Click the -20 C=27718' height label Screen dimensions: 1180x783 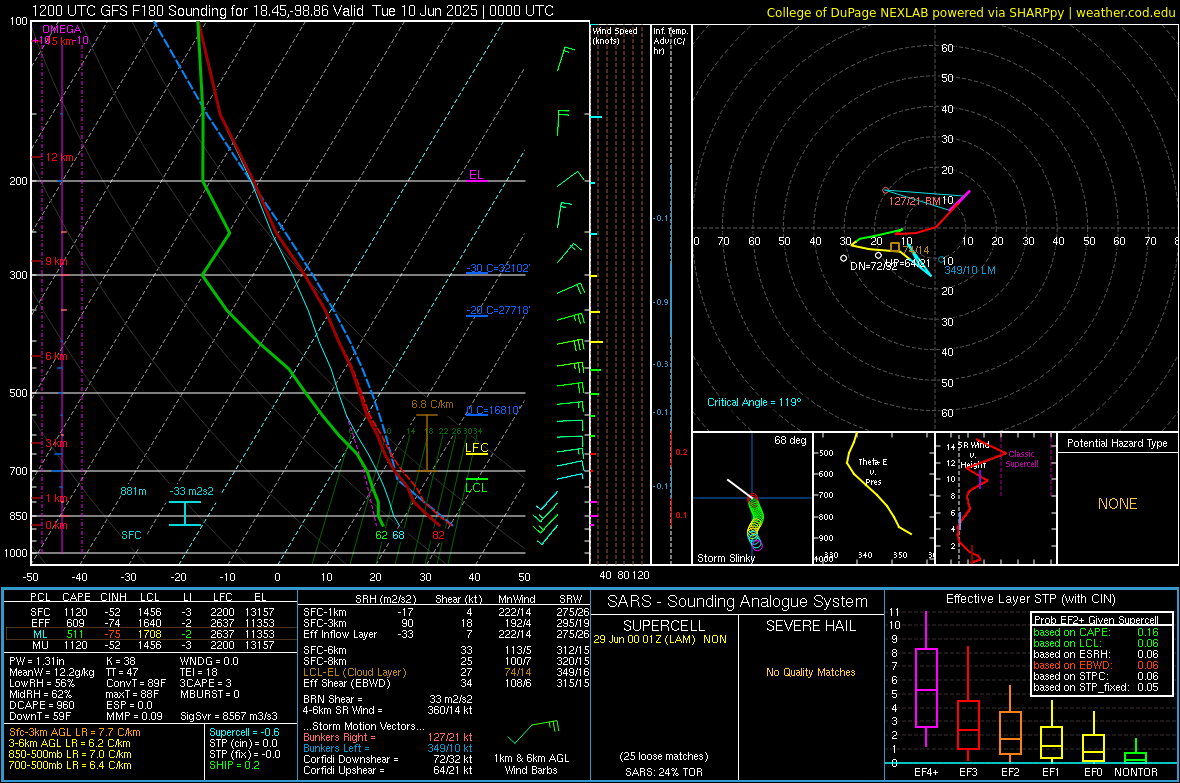tap(498, 310)
